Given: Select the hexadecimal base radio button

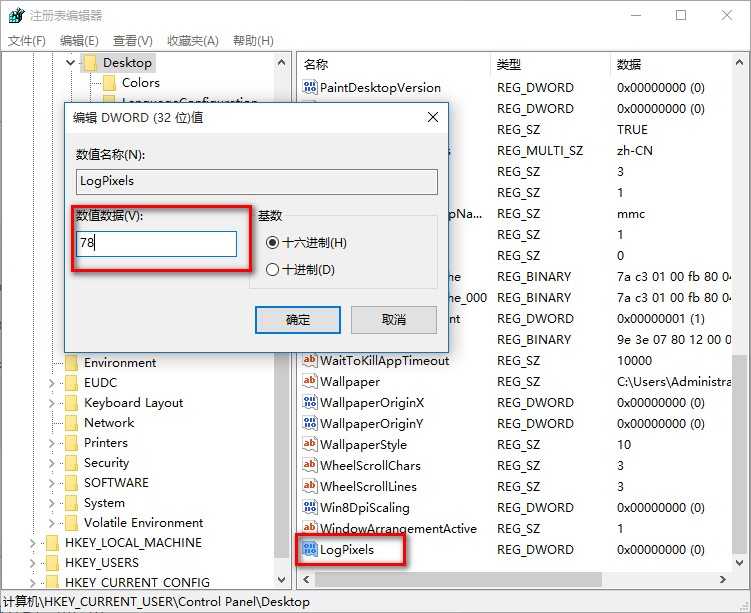Looking at the screenshot, I should [x=272, y=242].
